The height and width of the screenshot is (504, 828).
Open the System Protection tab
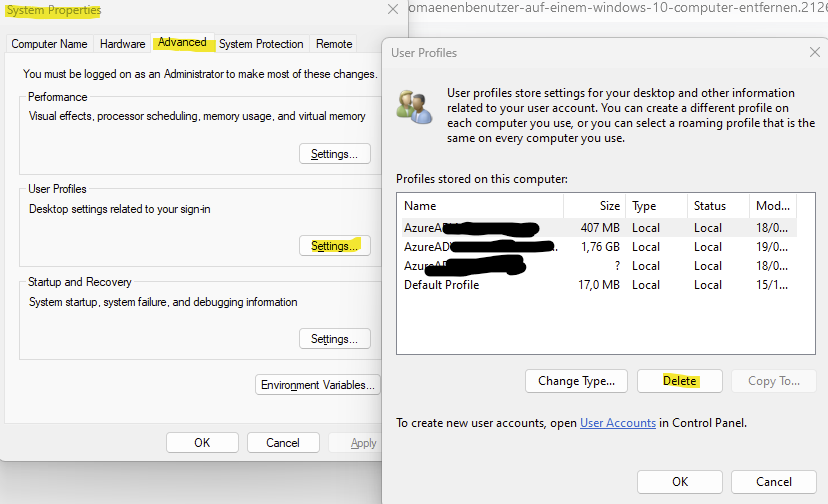pyautogui.click(x=261, y=44)
